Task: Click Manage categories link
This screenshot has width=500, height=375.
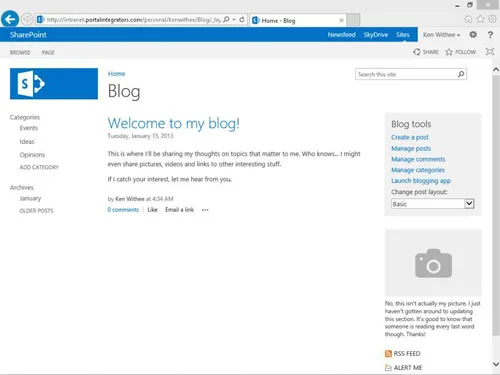Action: (x=418, y=170)
